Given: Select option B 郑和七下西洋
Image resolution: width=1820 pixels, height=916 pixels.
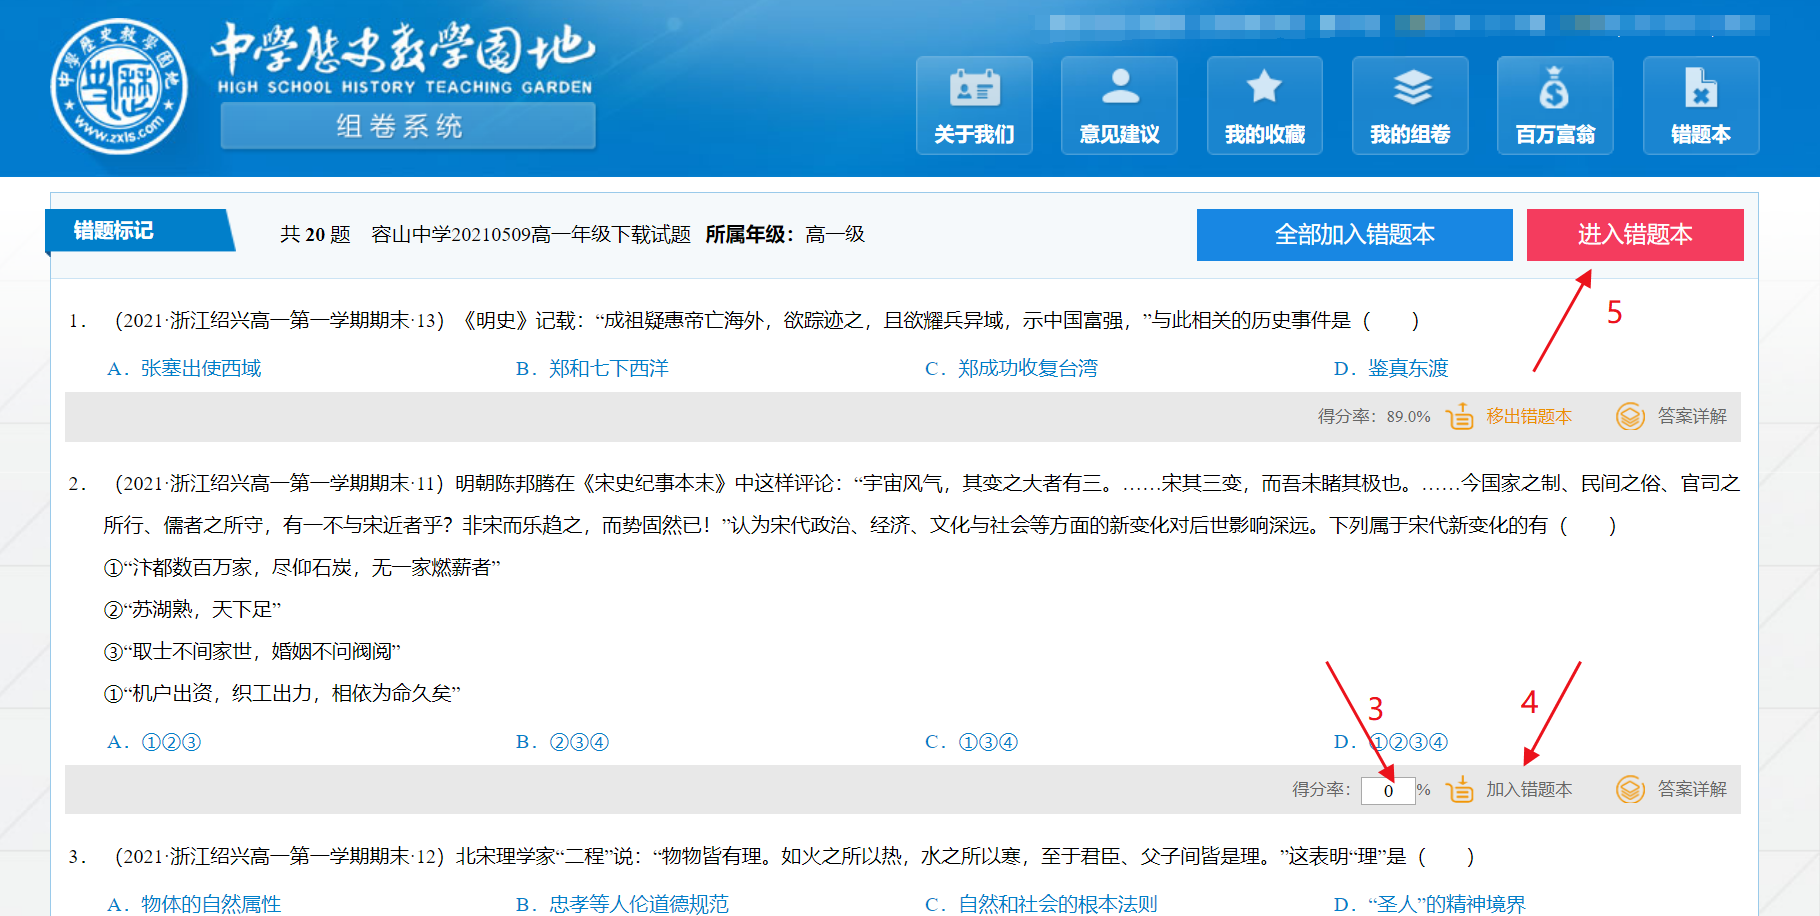Looking at the screenshot, I should coord(592,369).
